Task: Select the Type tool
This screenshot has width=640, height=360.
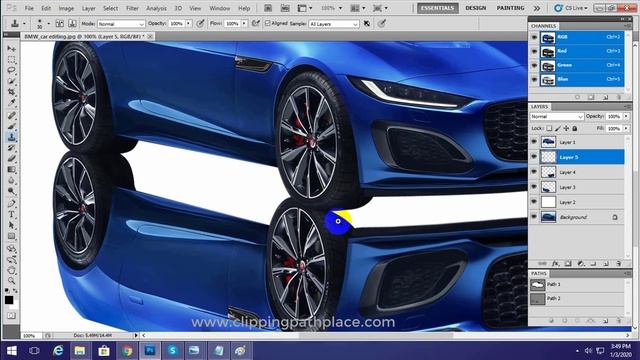Action: (x=11, y=214)
